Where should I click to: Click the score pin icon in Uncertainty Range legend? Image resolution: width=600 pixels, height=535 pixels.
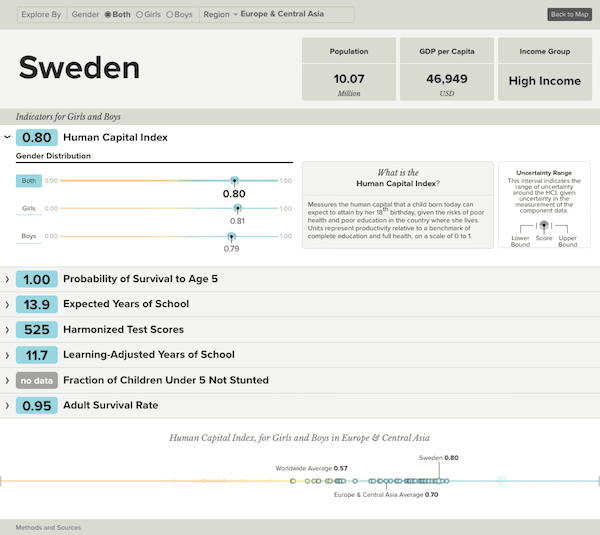(544, 226)
